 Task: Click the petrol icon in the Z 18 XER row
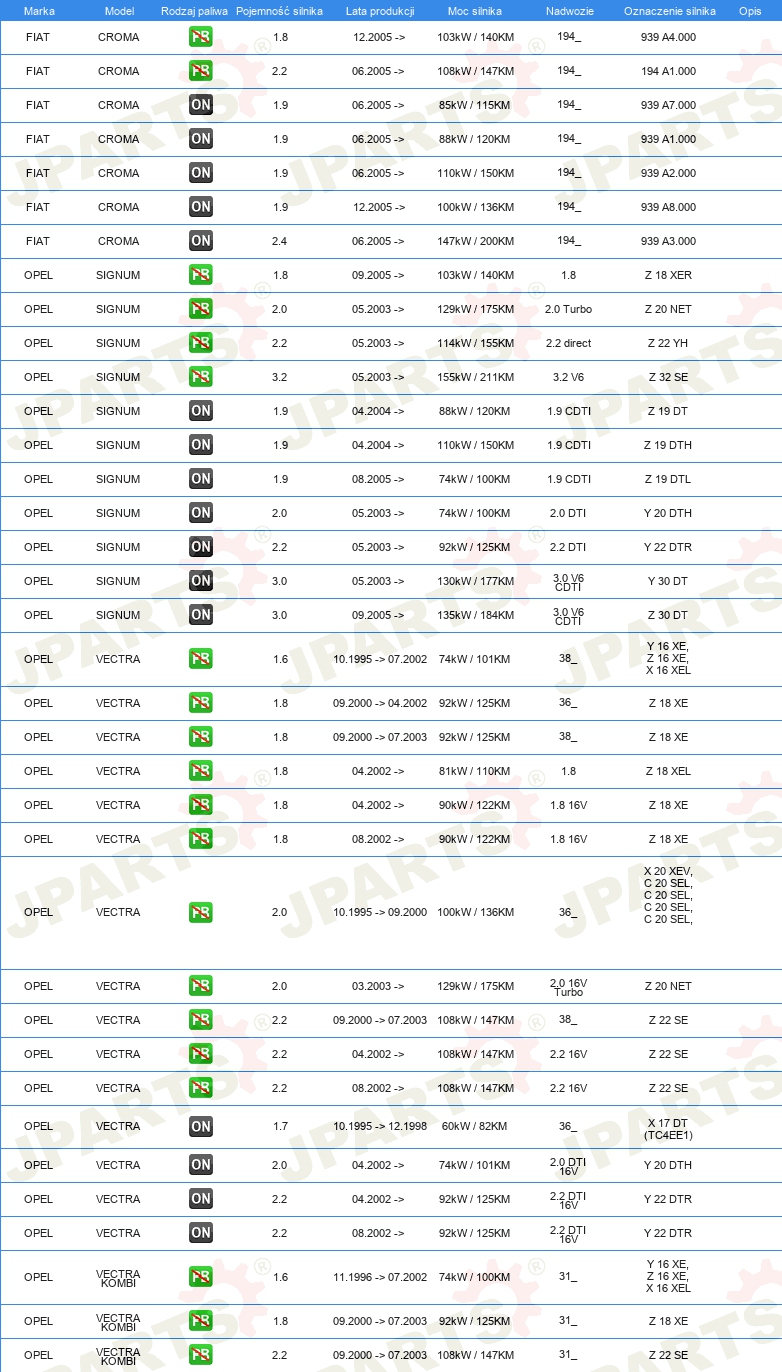[201, 275]
